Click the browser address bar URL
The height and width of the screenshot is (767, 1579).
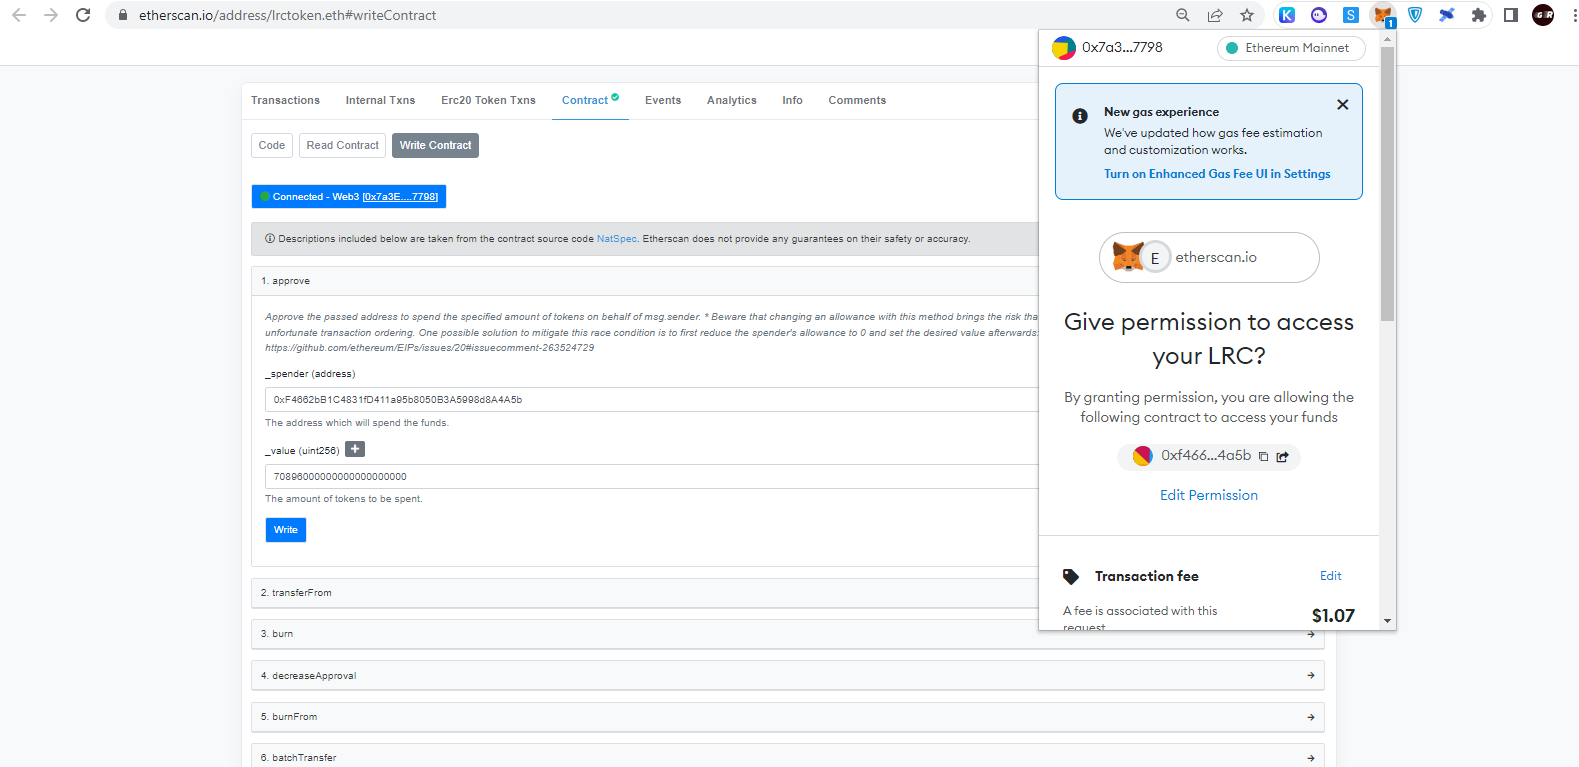point(287,15)
